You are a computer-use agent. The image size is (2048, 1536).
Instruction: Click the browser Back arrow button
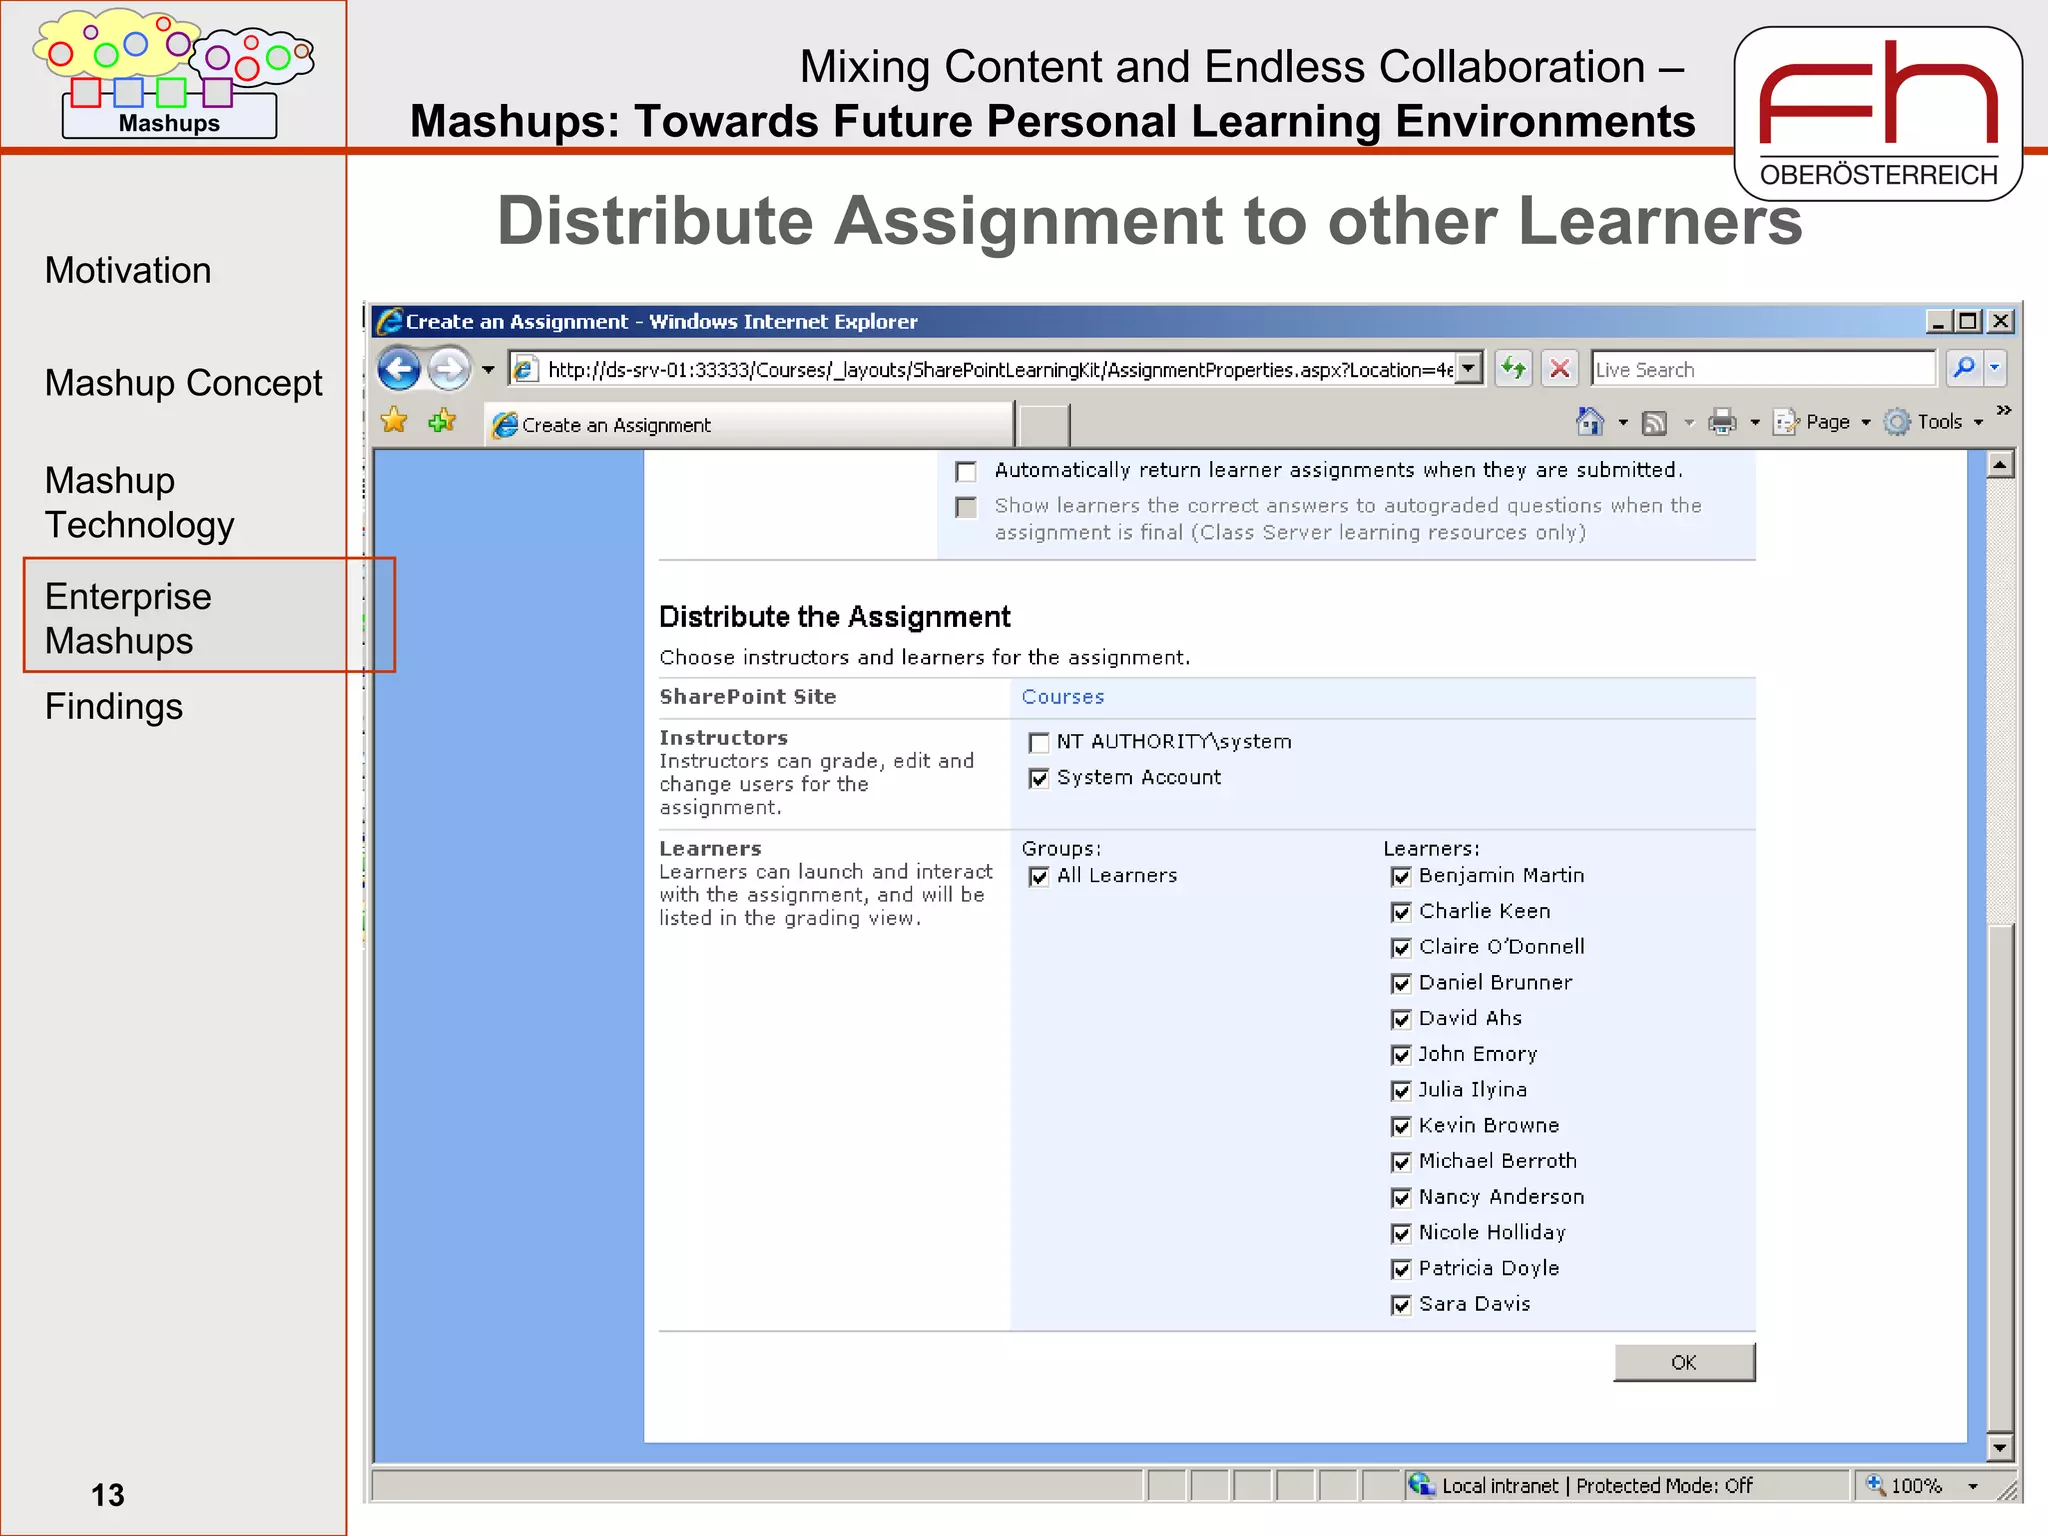point(399,369)
